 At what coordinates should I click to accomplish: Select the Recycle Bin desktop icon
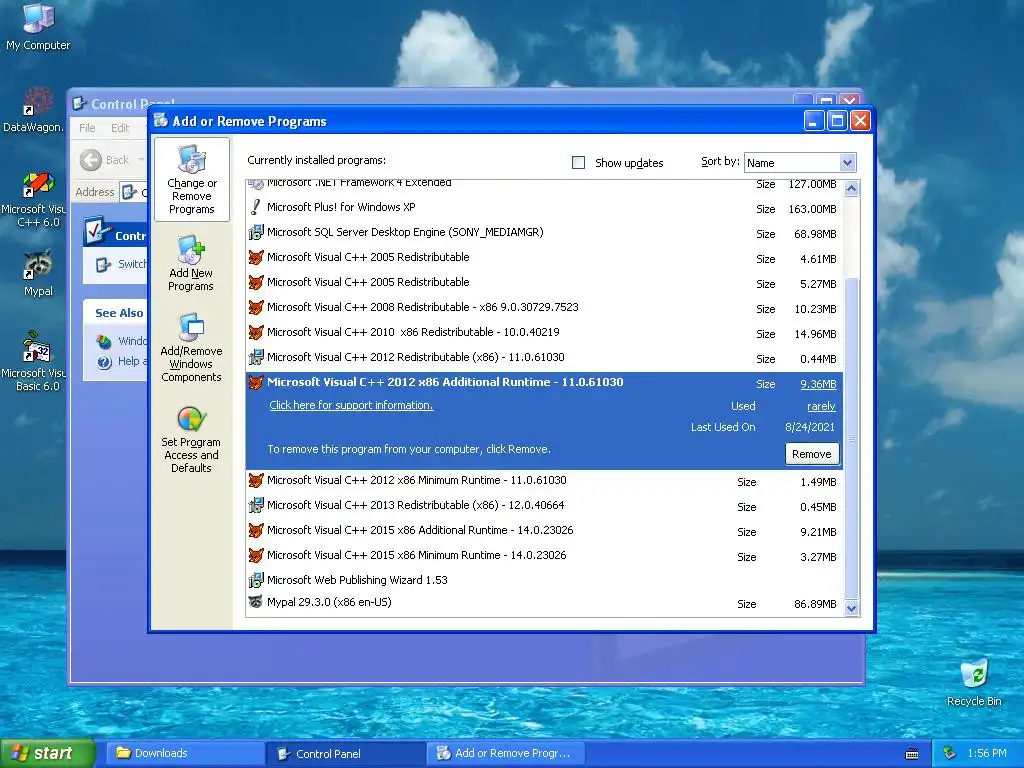[x=974, y=682]
